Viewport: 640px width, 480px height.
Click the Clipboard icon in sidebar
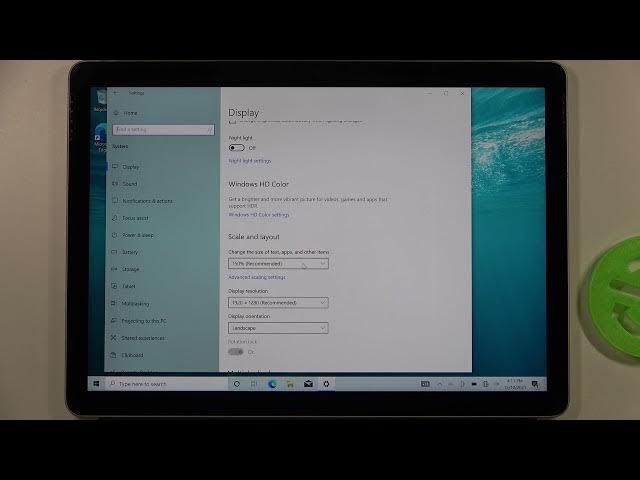tap(113, 355)
